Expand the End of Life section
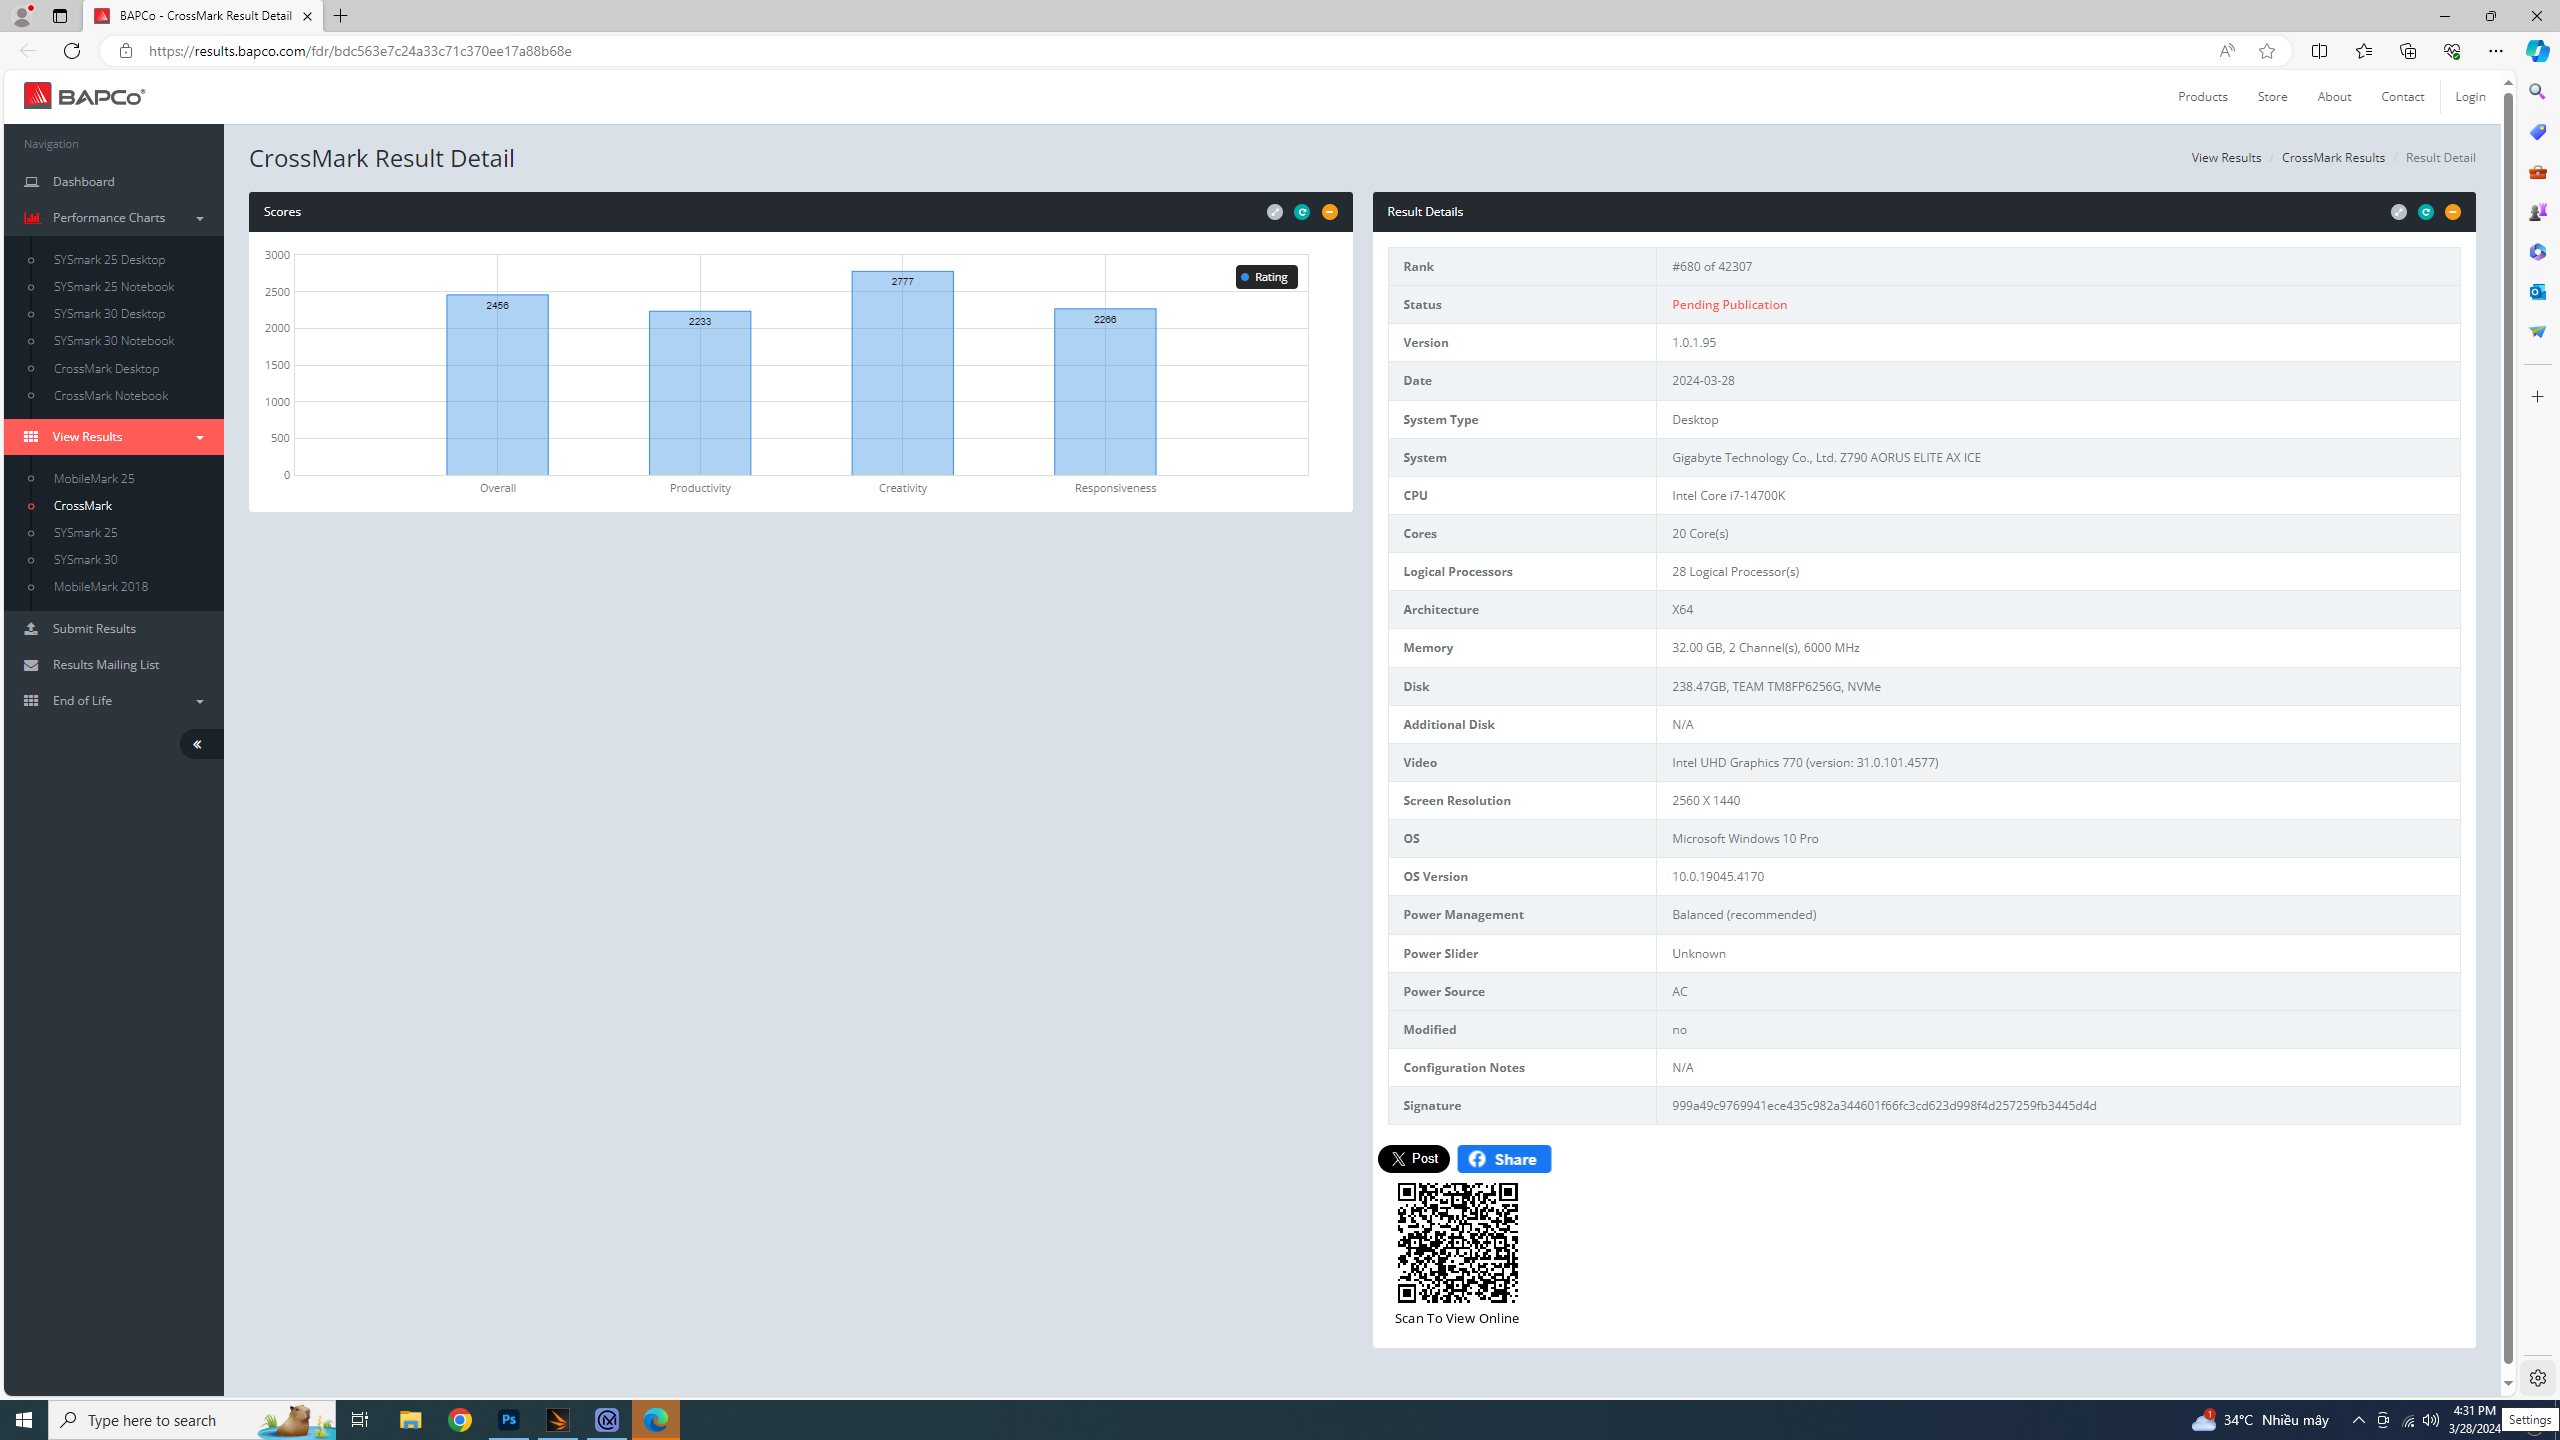2560x1440 pixels. pyautogui.click(x=114, y=700)
